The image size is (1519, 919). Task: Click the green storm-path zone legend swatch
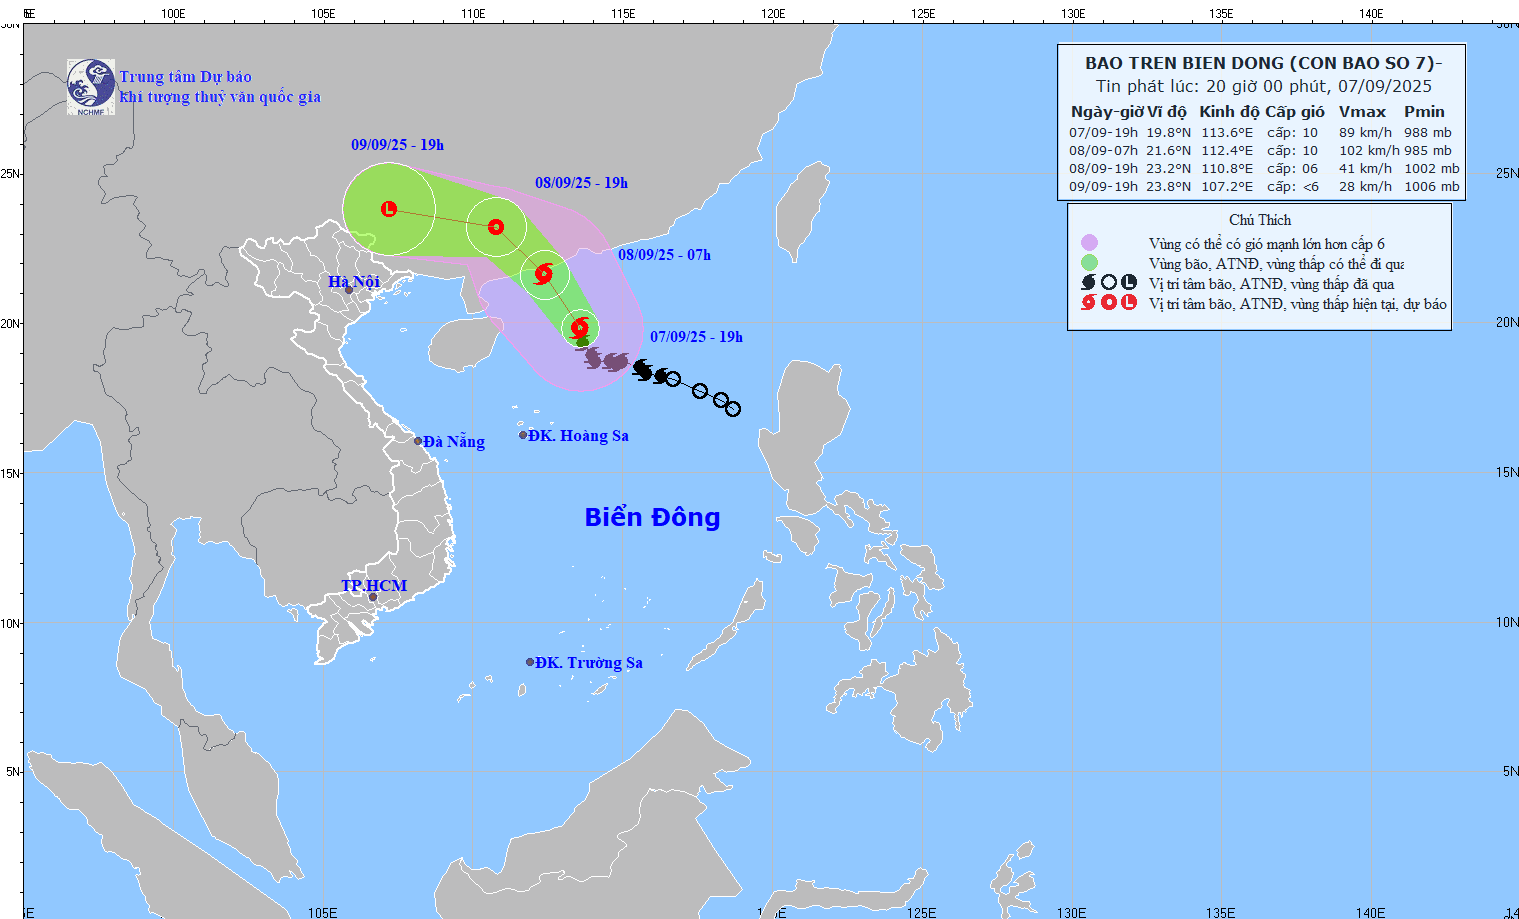1089,263
